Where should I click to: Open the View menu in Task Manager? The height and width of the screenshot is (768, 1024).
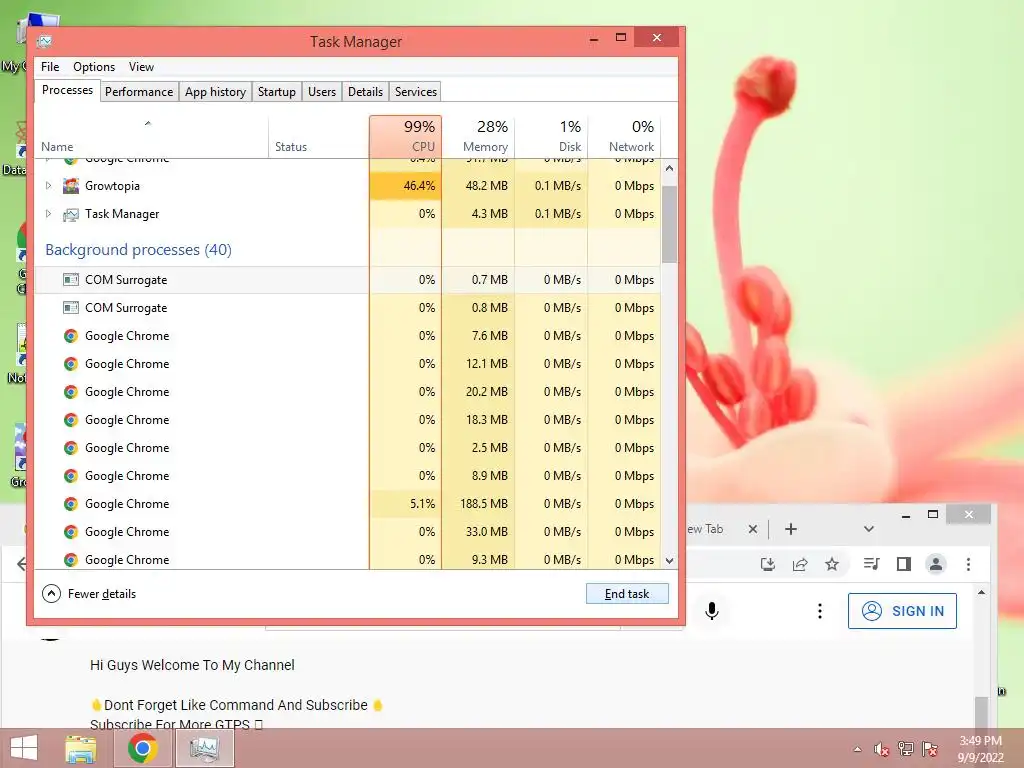(141, 67)
